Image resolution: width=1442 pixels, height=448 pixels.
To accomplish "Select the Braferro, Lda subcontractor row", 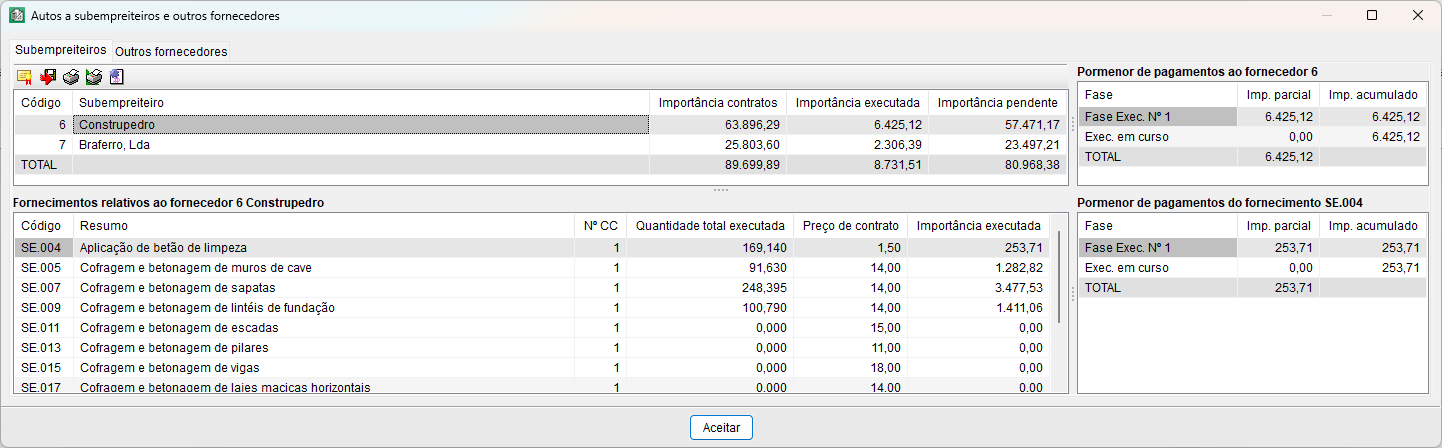I will click(x=115, y=144).
